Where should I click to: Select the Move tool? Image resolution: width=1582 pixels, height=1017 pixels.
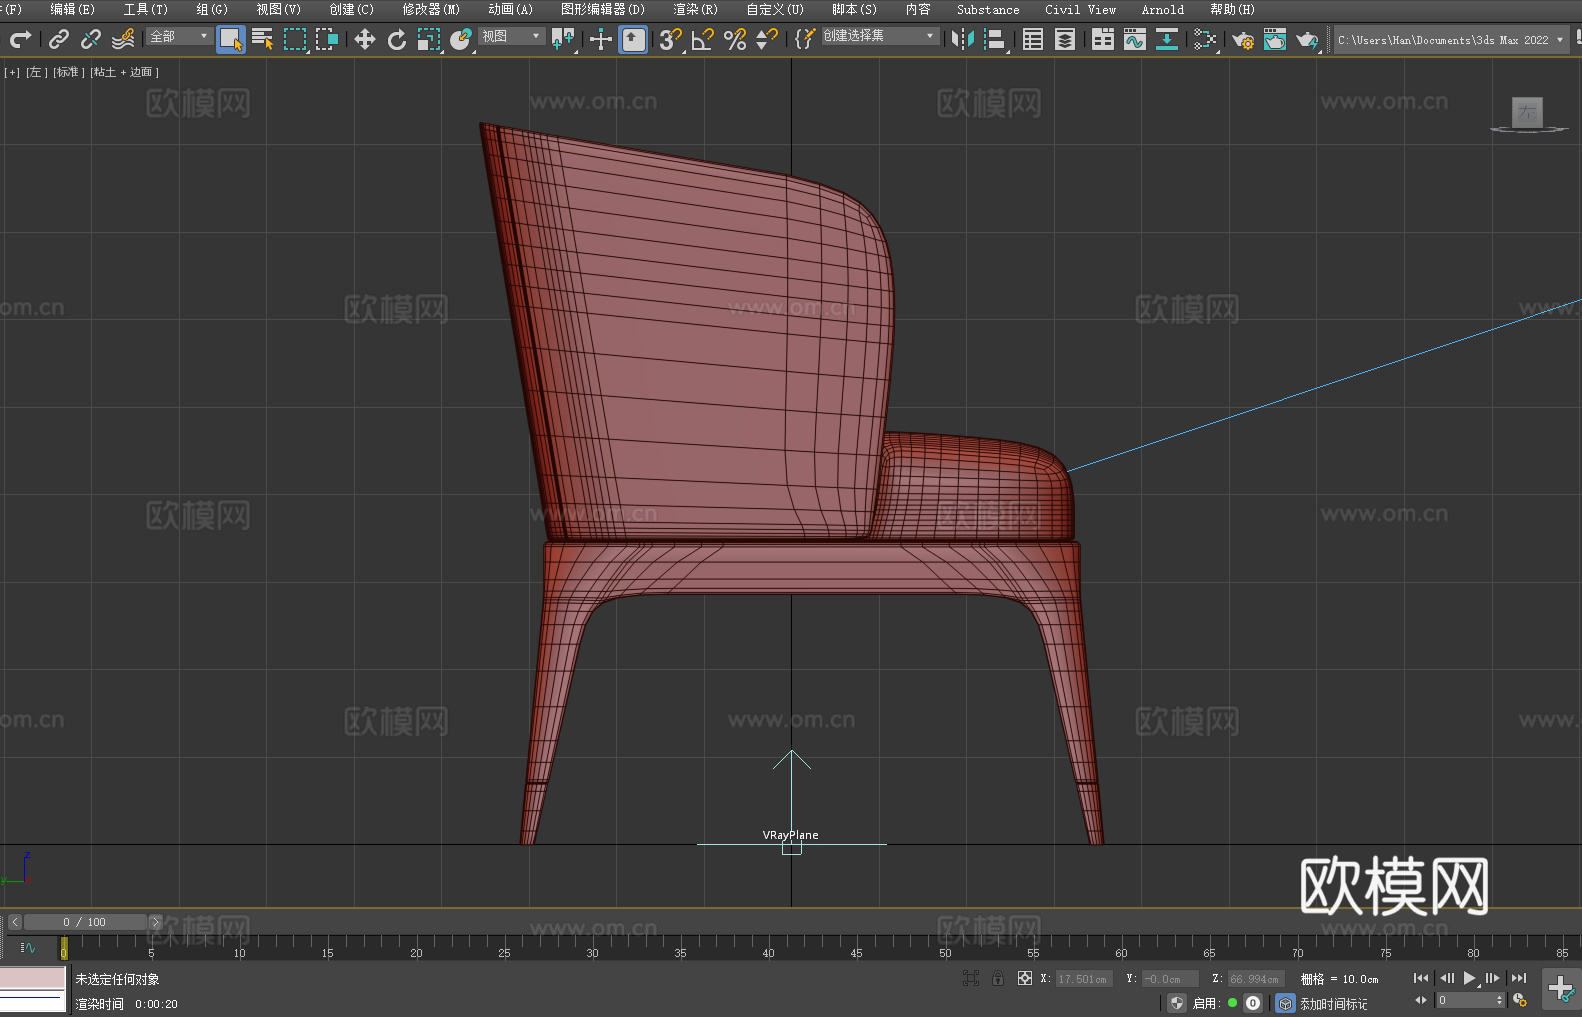[365, 39]
